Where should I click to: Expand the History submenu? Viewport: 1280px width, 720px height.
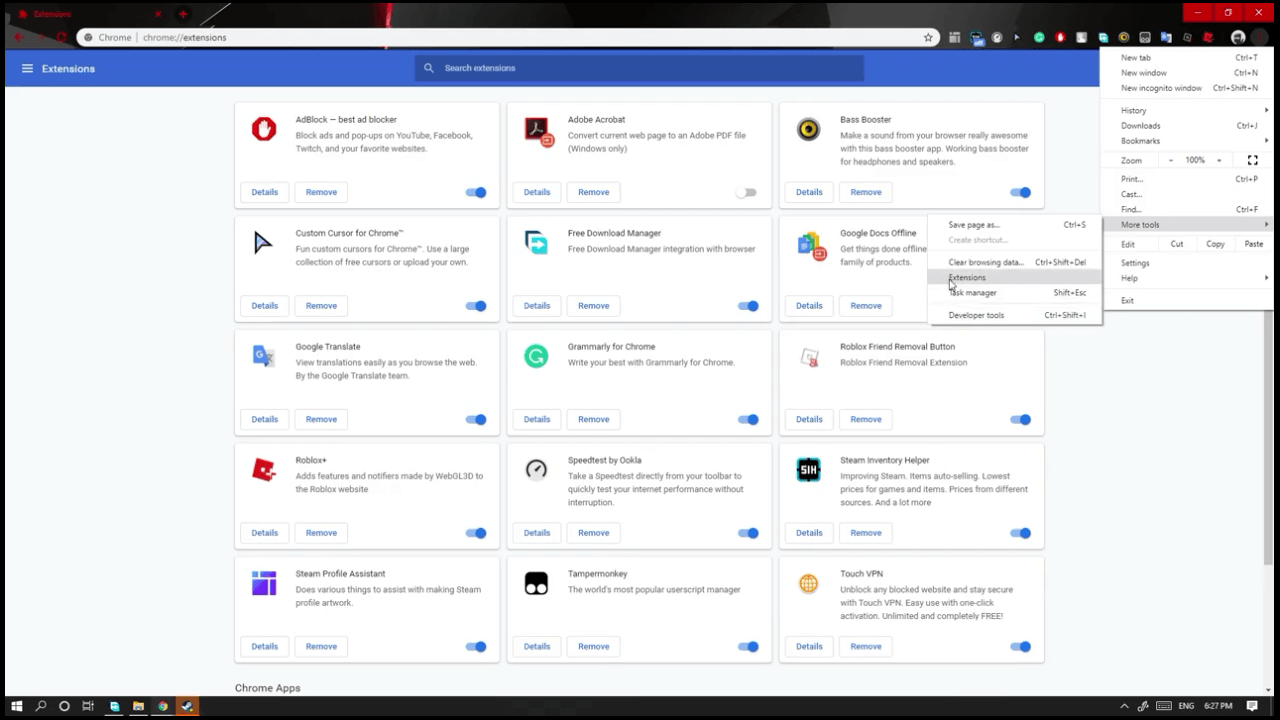pyautogui.click(x=1186, y=110)
